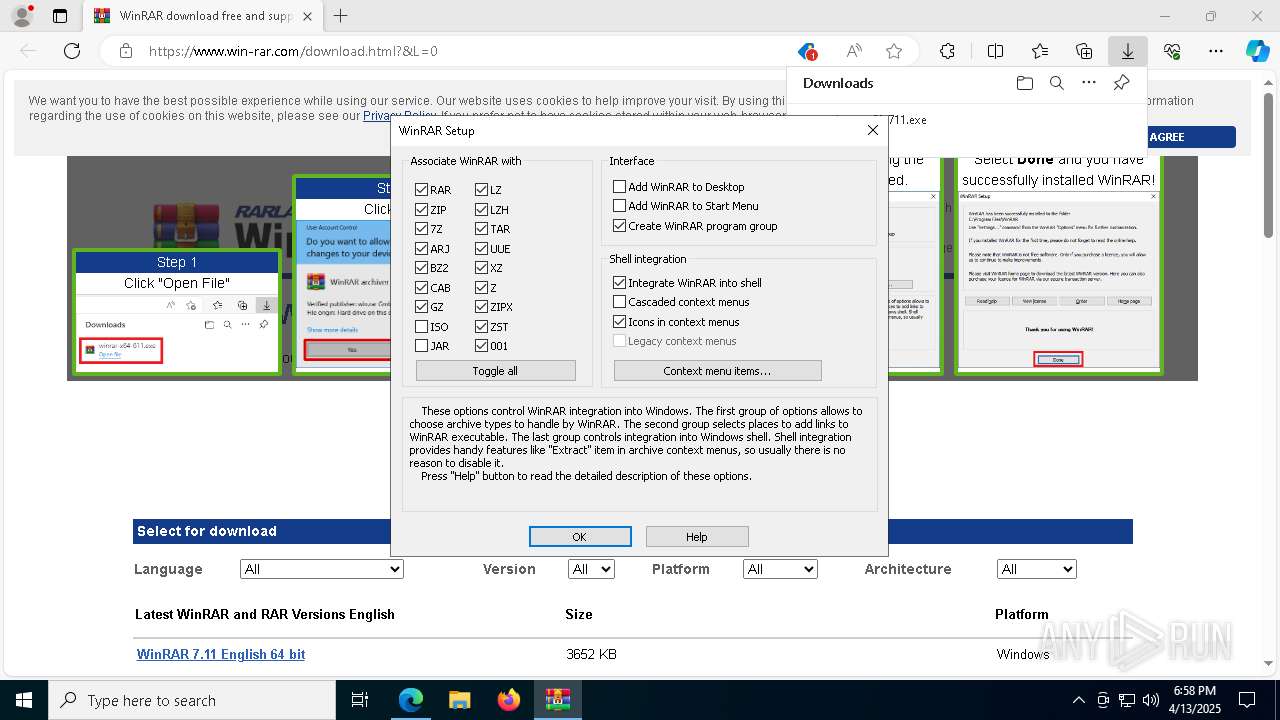Open the tab actions menu icon
This screenshot has height=720, width=1280.
[x=60, y=16]
